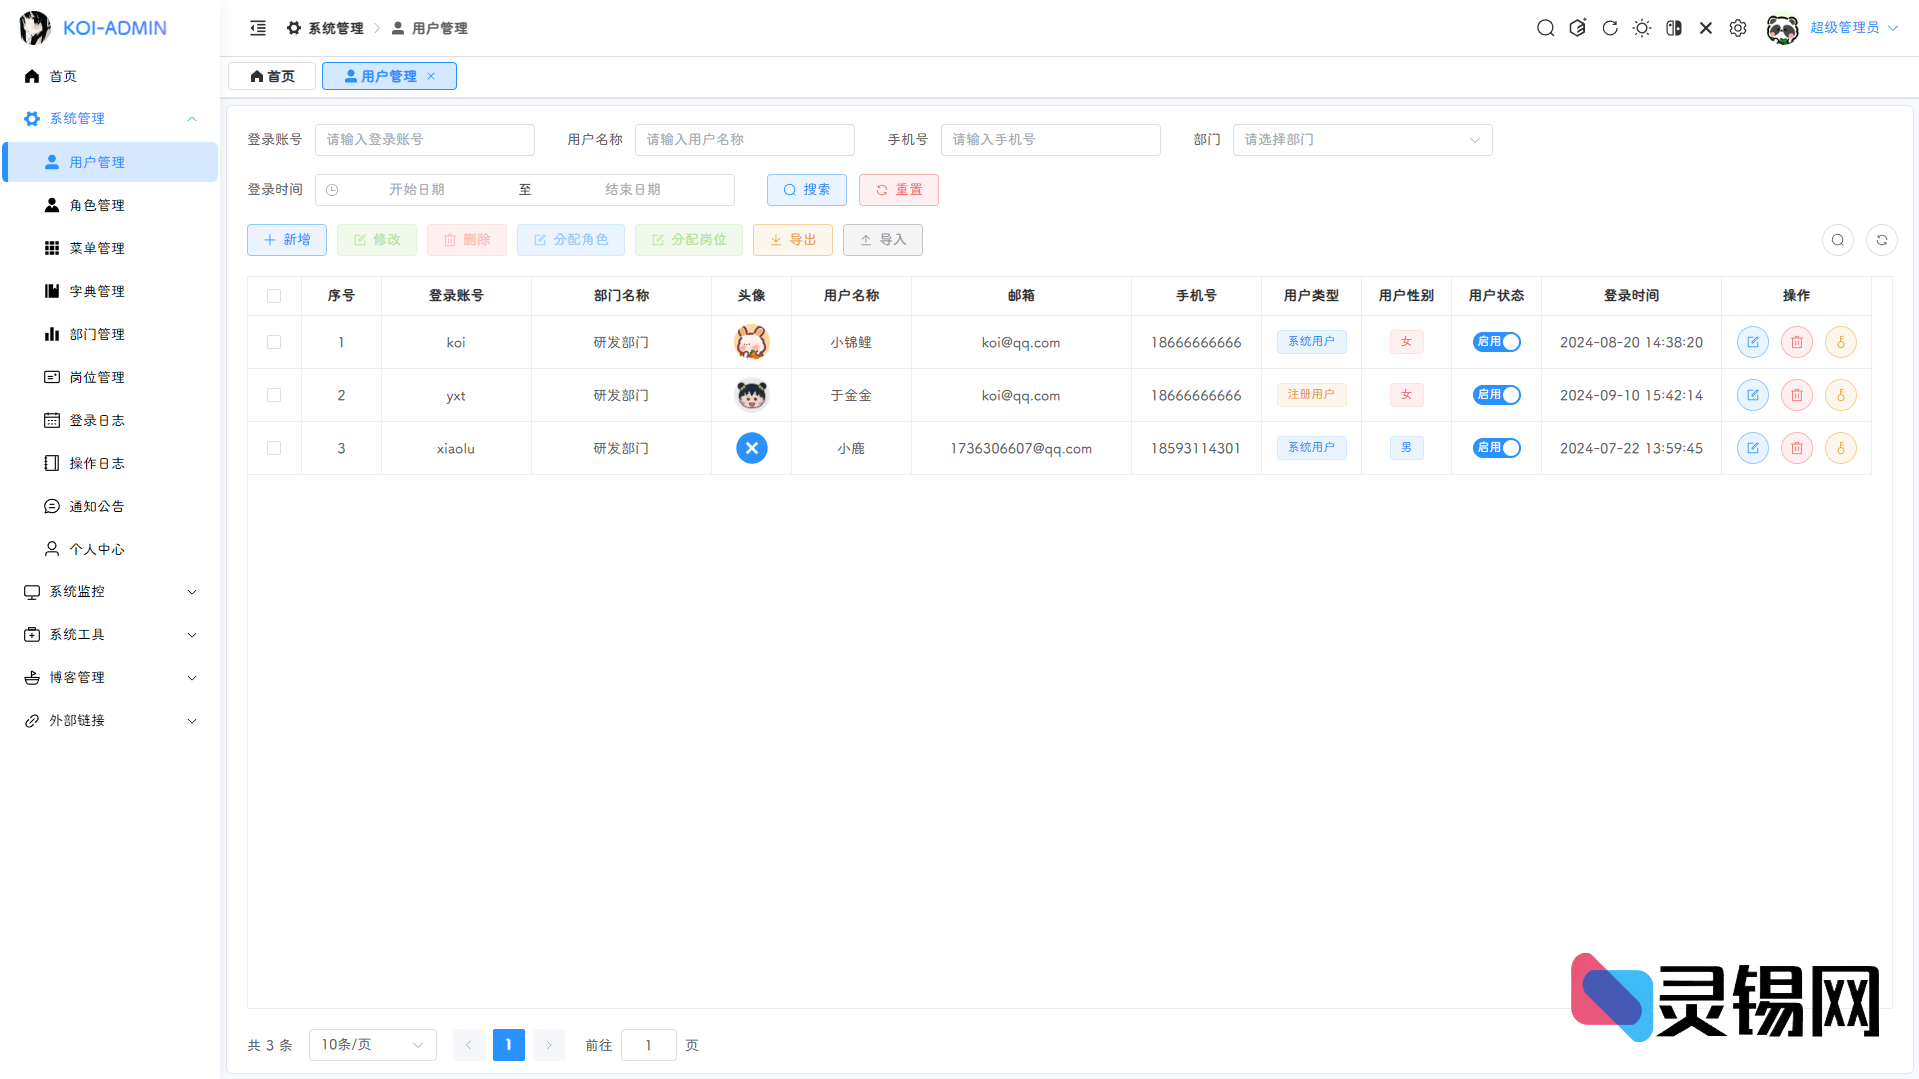Screen dimensions: 1919x1079
Task: Check the select-all checkbox in table header
Action: (x=274, y=295)
